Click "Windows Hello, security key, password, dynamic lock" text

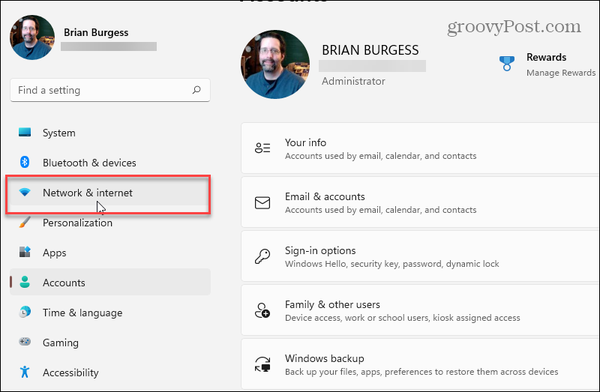(392, 264)
